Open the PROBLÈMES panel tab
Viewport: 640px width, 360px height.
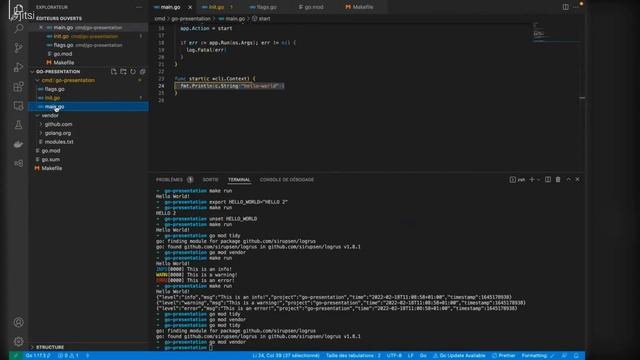174,180
